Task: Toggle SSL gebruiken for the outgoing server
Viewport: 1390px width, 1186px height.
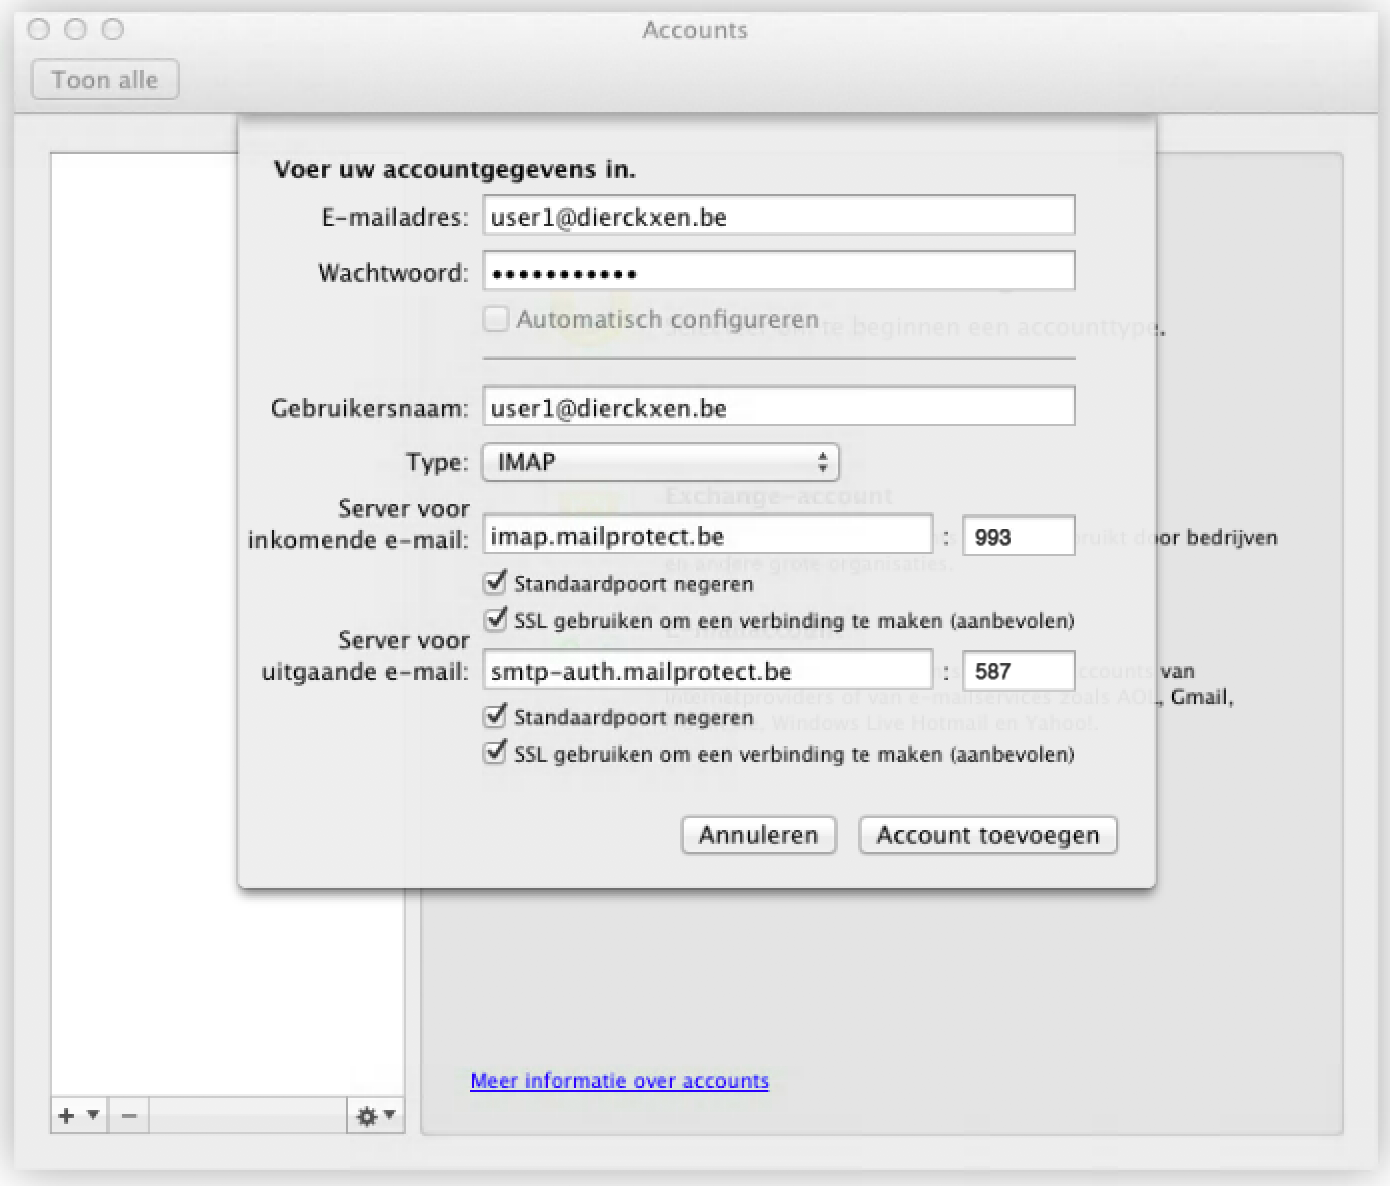Action: click(x=496, y=753)
